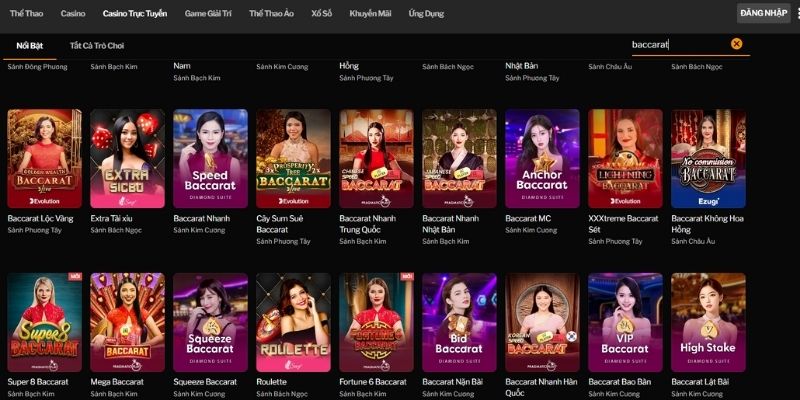Select the Casino Trực Tuyến menu
The width and height of the screenshot is (800, 400).
[x=135, y=14]
